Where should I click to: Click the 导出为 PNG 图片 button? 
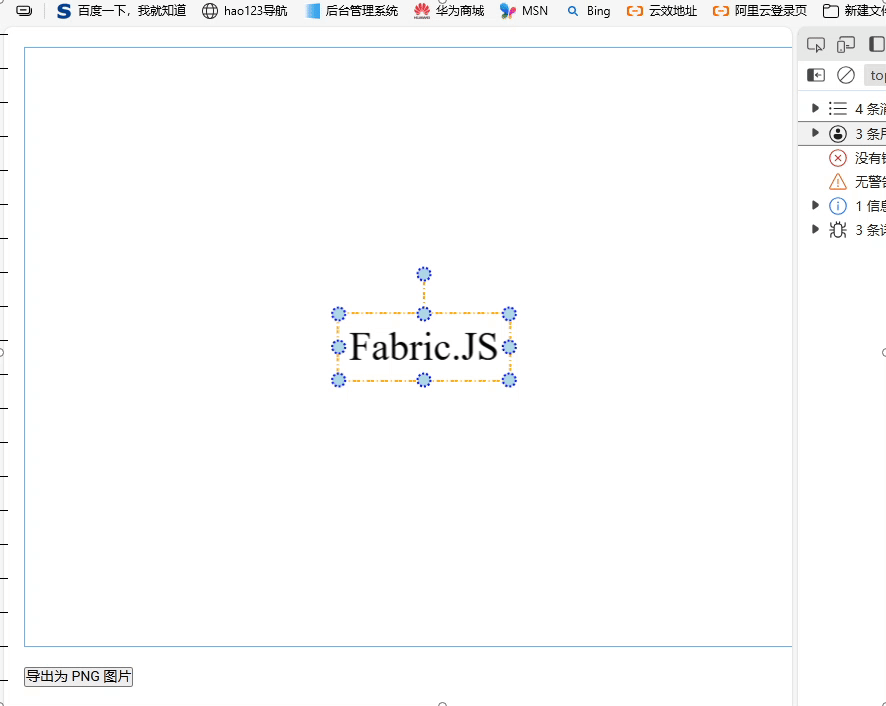coord(78,676)
